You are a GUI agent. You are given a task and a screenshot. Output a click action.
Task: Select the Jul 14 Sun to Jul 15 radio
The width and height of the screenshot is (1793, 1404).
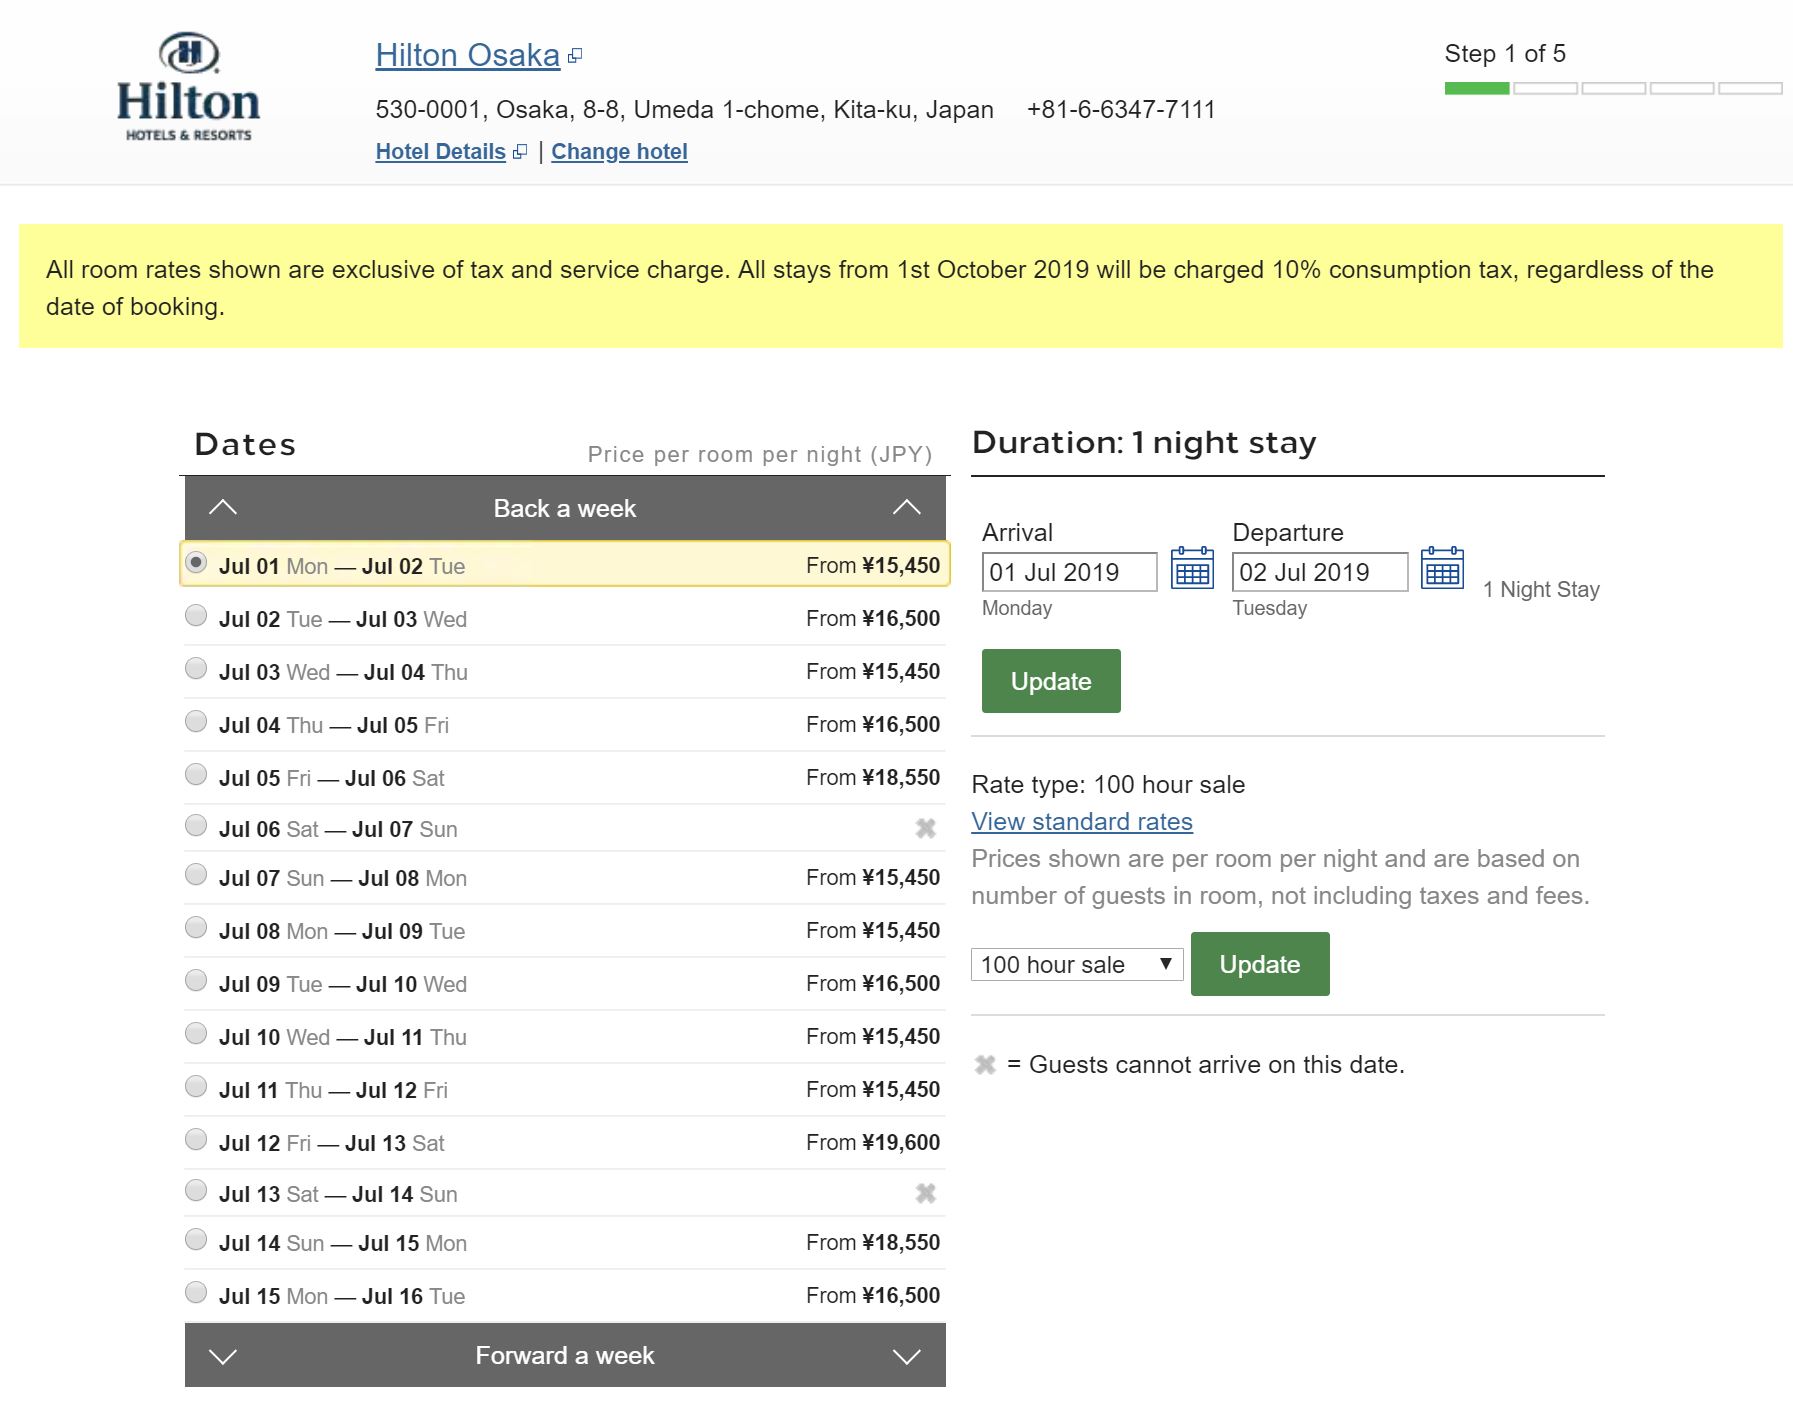pos(196,1239)
